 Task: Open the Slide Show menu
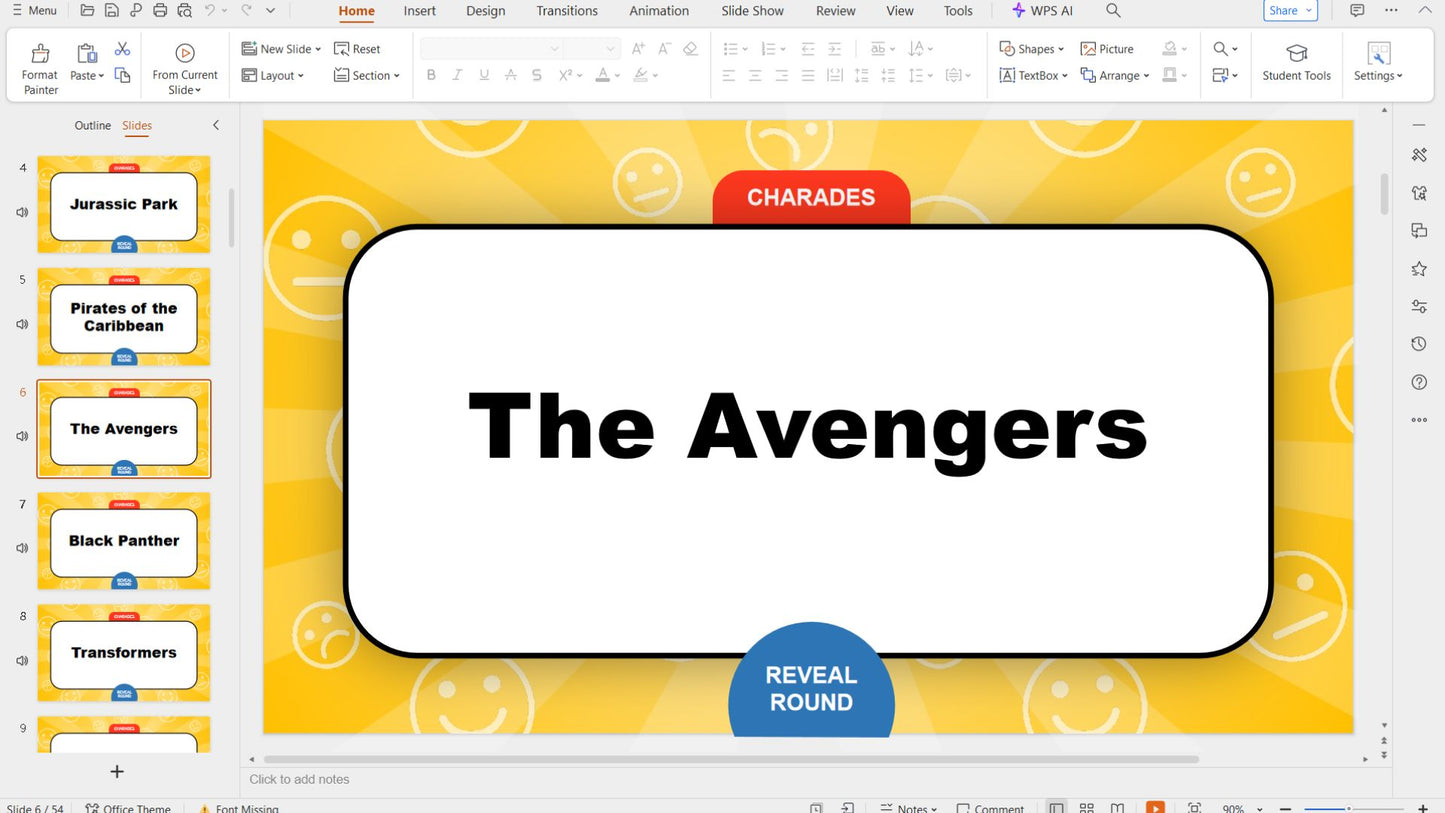pos(752,11)
